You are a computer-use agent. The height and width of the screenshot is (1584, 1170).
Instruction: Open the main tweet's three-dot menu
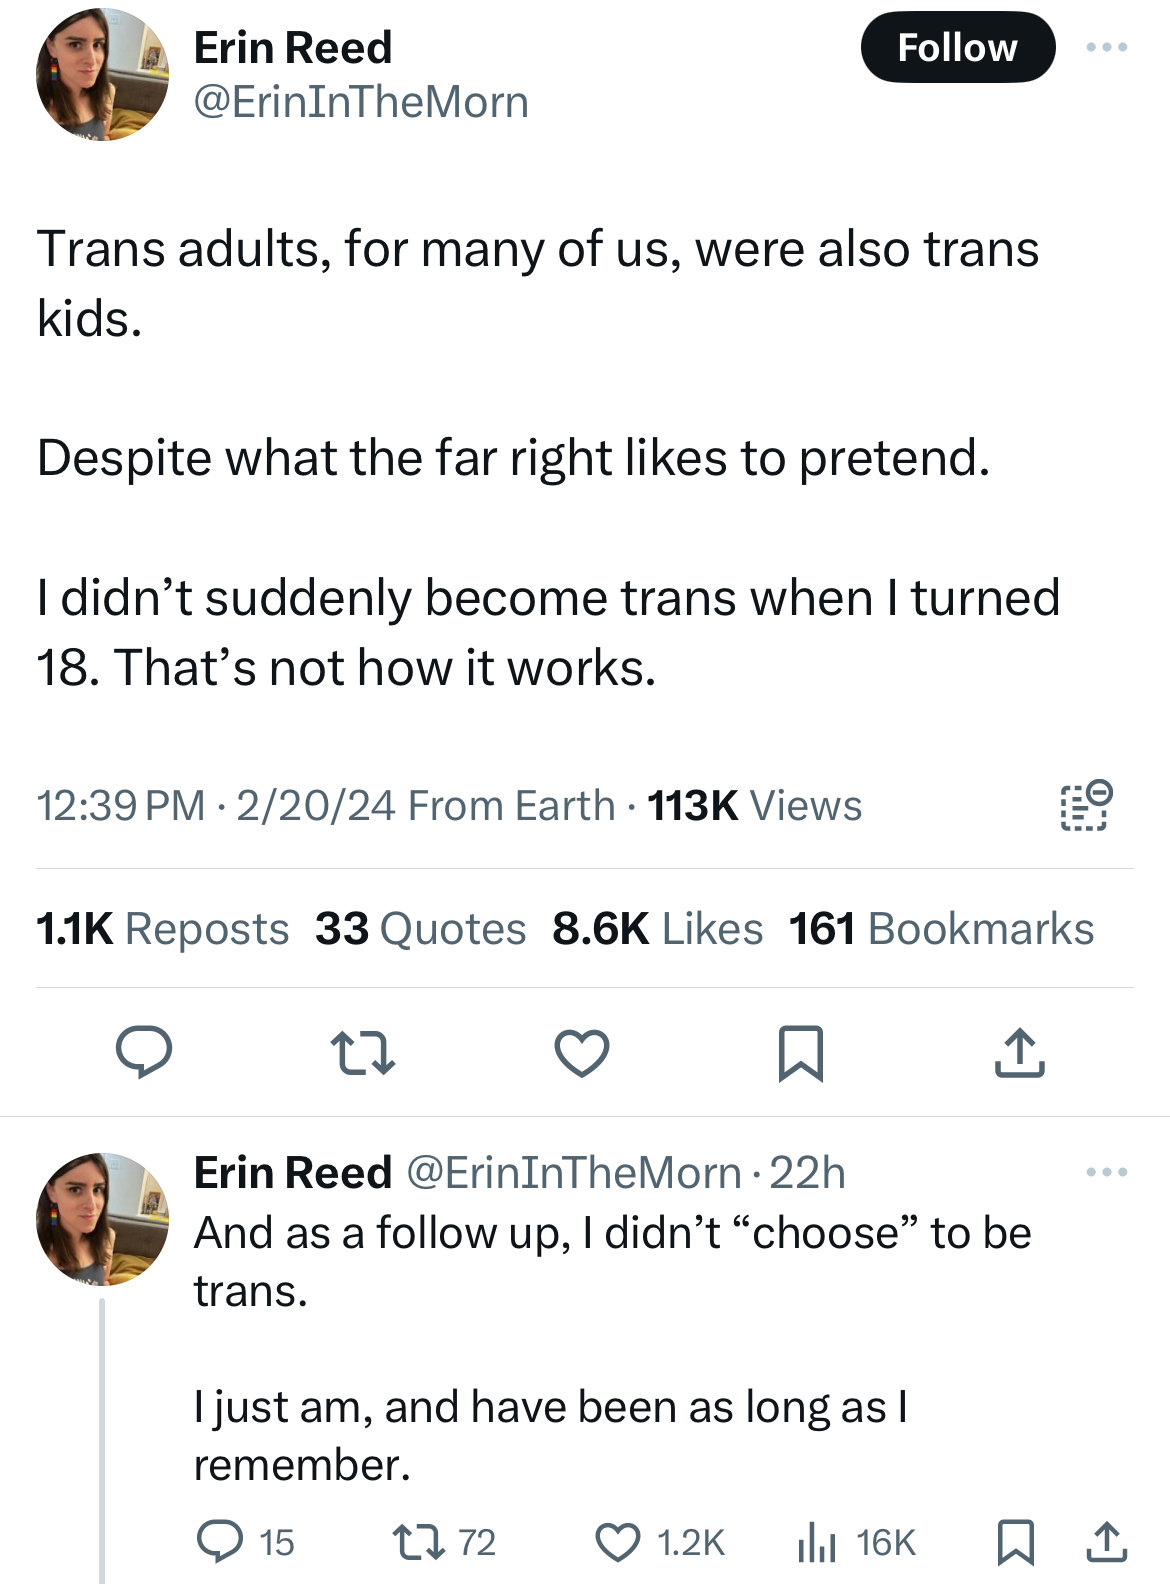click(1107, 47)
